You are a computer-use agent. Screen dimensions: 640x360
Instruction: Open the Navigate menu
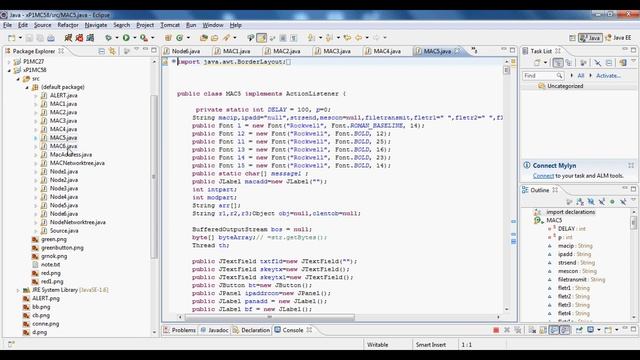coord(96,25)
